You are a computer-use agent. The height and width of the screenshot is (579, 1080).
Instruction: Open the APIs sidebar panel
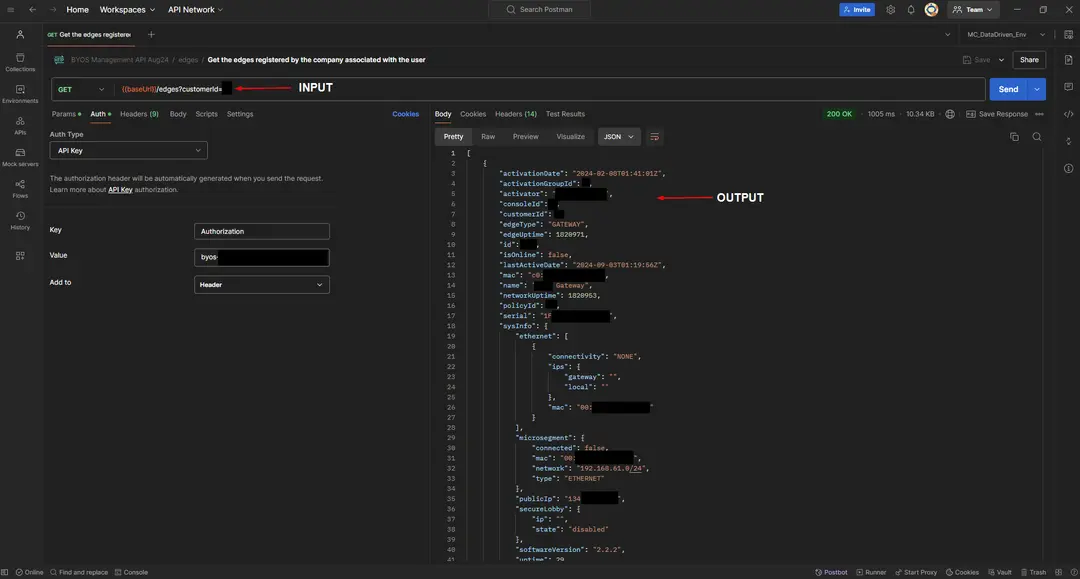click(20, 126)
